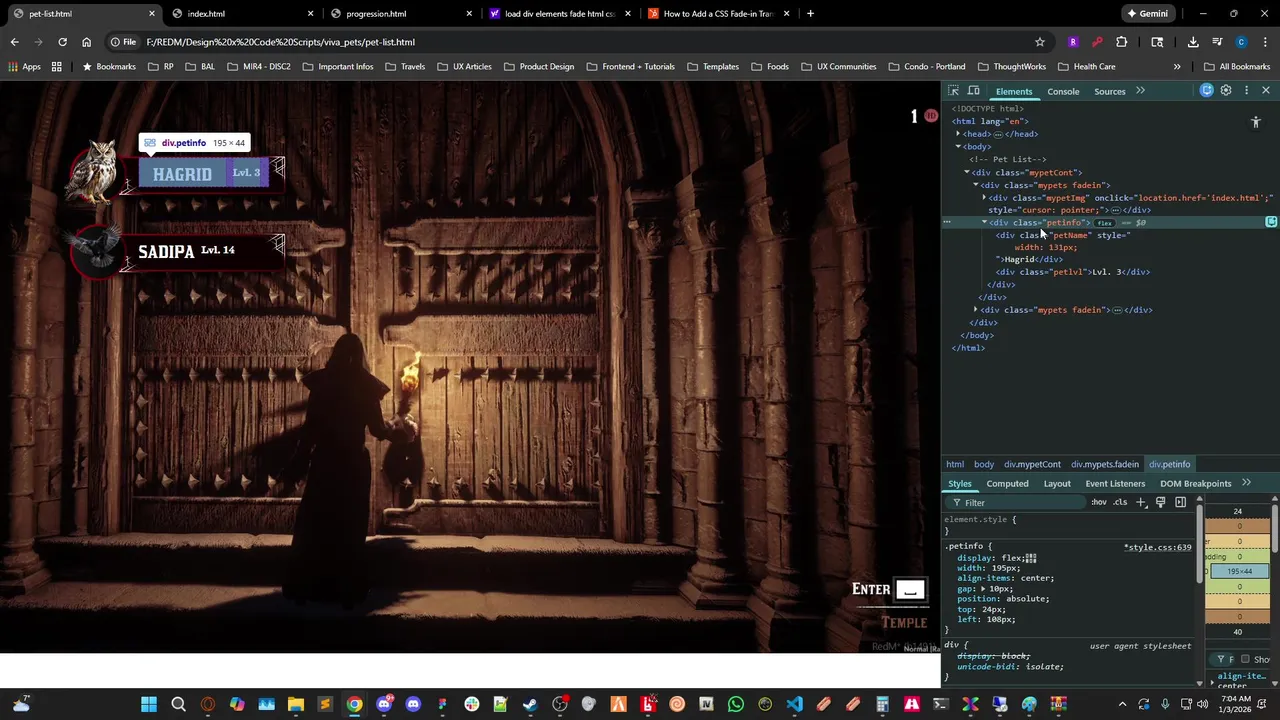This screenshot has height=720, width=1280.
Task: Open DevTools AI assistance panel button
Action: [1207, 91]
